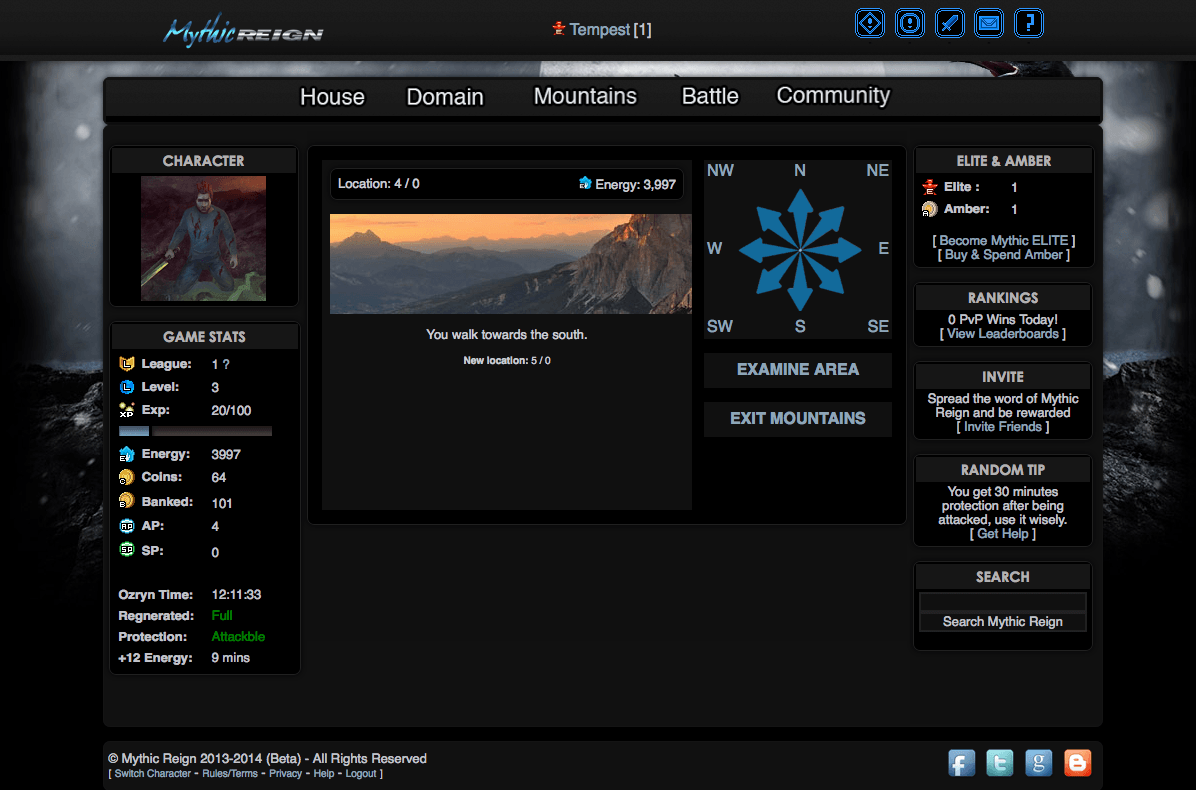Screen dimensions: 1196x790
Task: Click the Coins icon in Game Stats
Action: pos(127,477)
